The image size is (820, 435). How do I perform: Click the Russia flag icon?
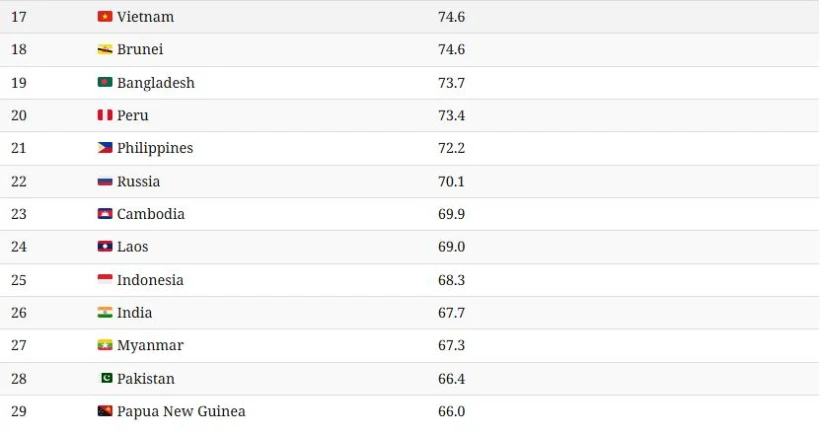point(105,182)
